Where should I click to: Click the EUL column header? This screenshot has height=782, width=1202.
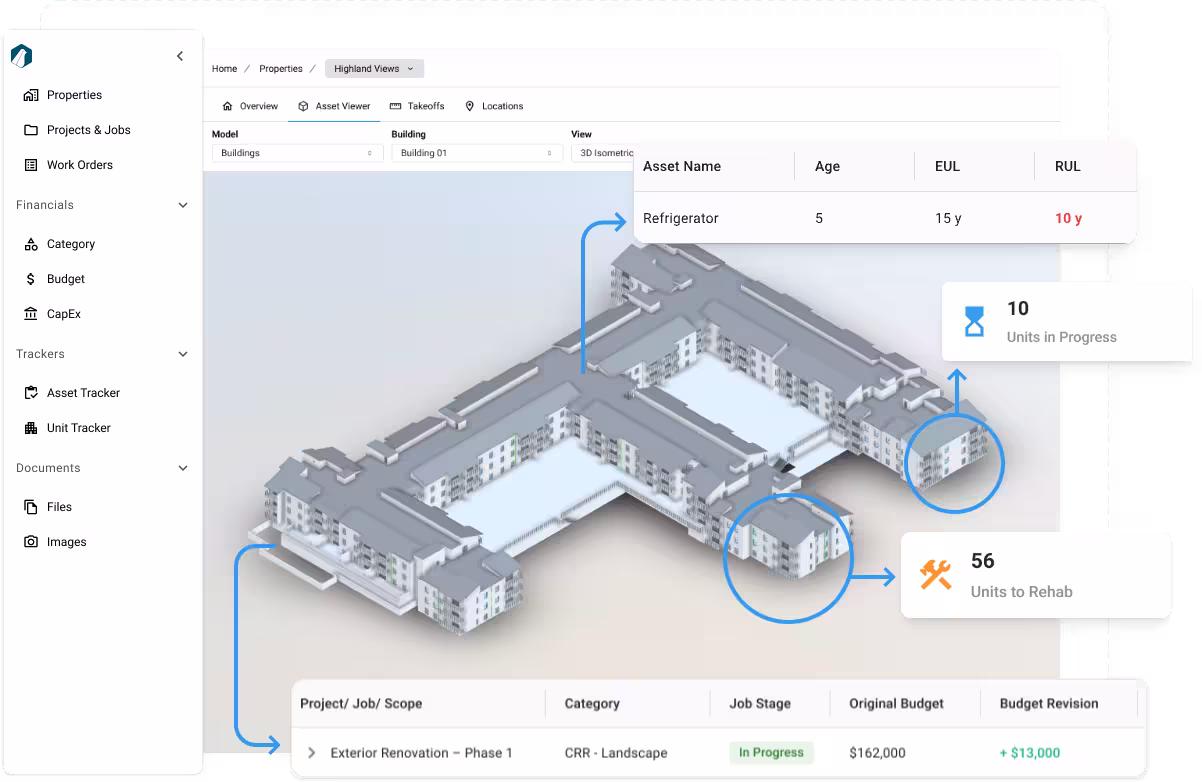[x=947, y=167]
